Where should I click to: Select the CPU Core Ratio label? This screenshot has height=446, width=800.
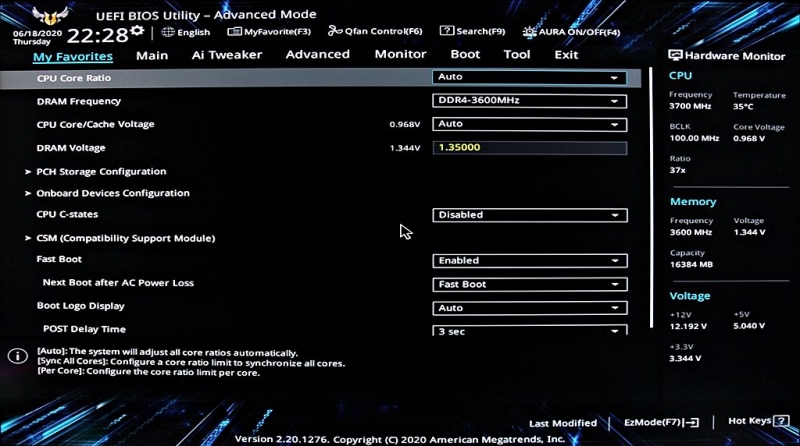click(73, 78)
